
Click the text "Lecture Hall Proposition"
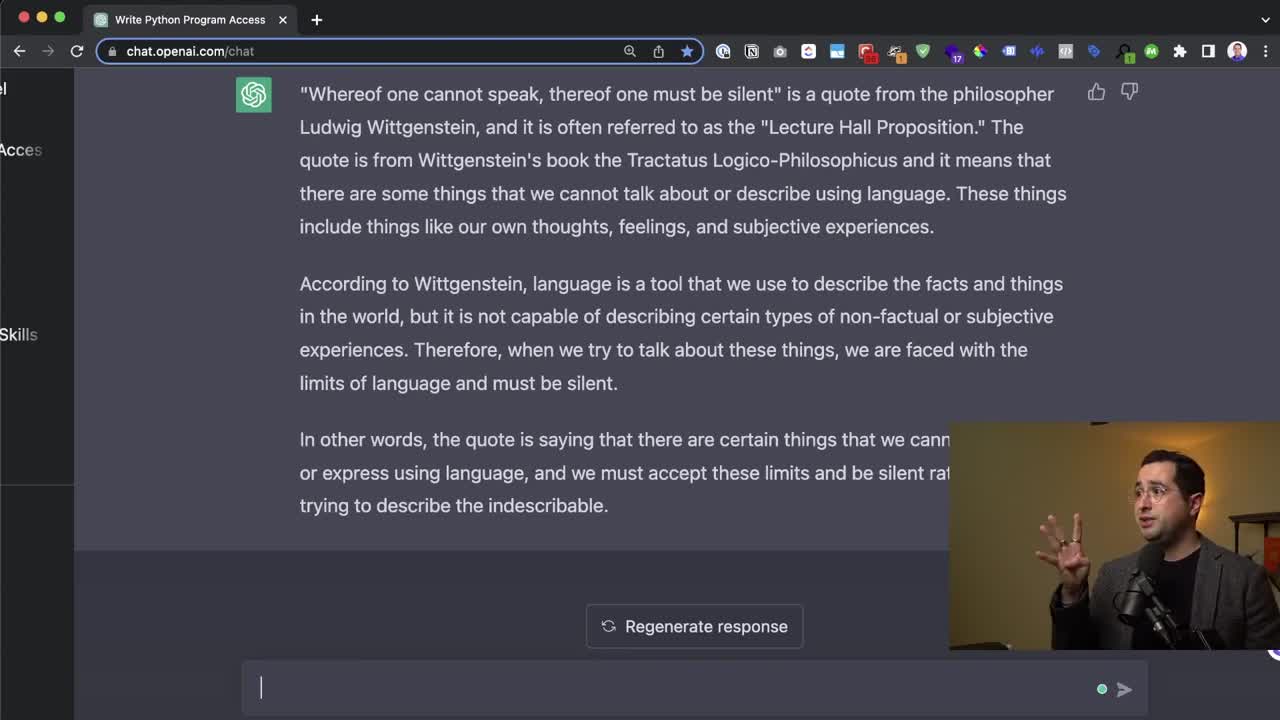click(x=872, y=127)
